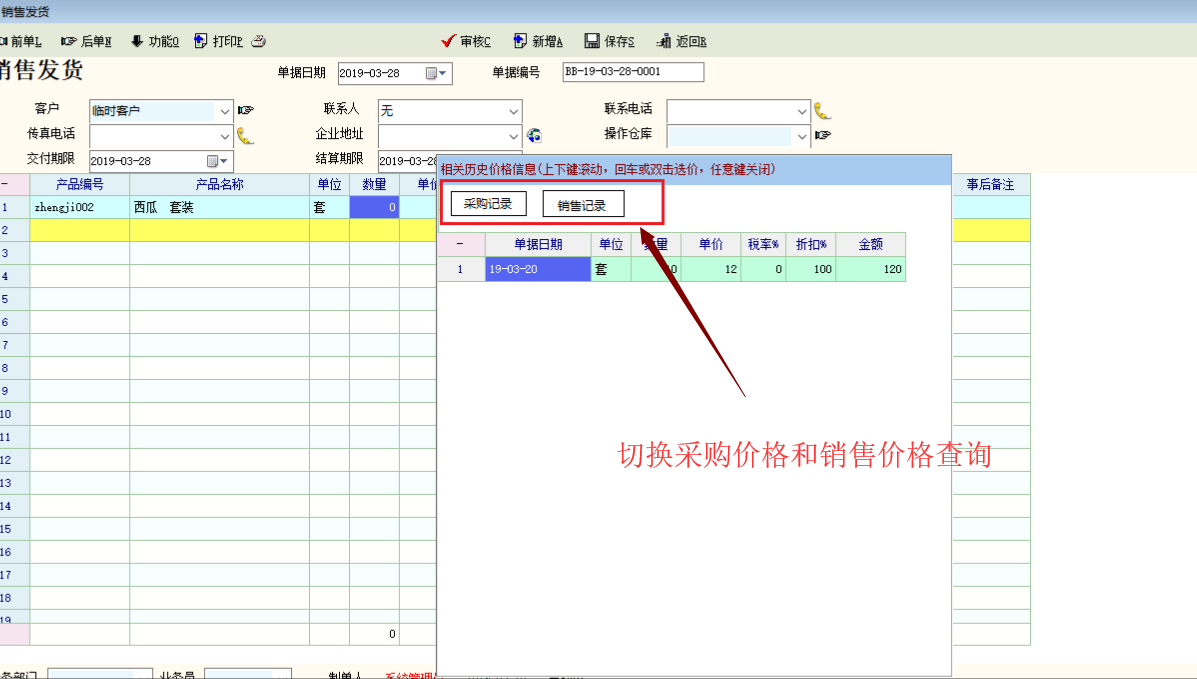Click the 单据编号 document number field
The height and width of the screenshot is (679, 1197).
click(633, 72)
